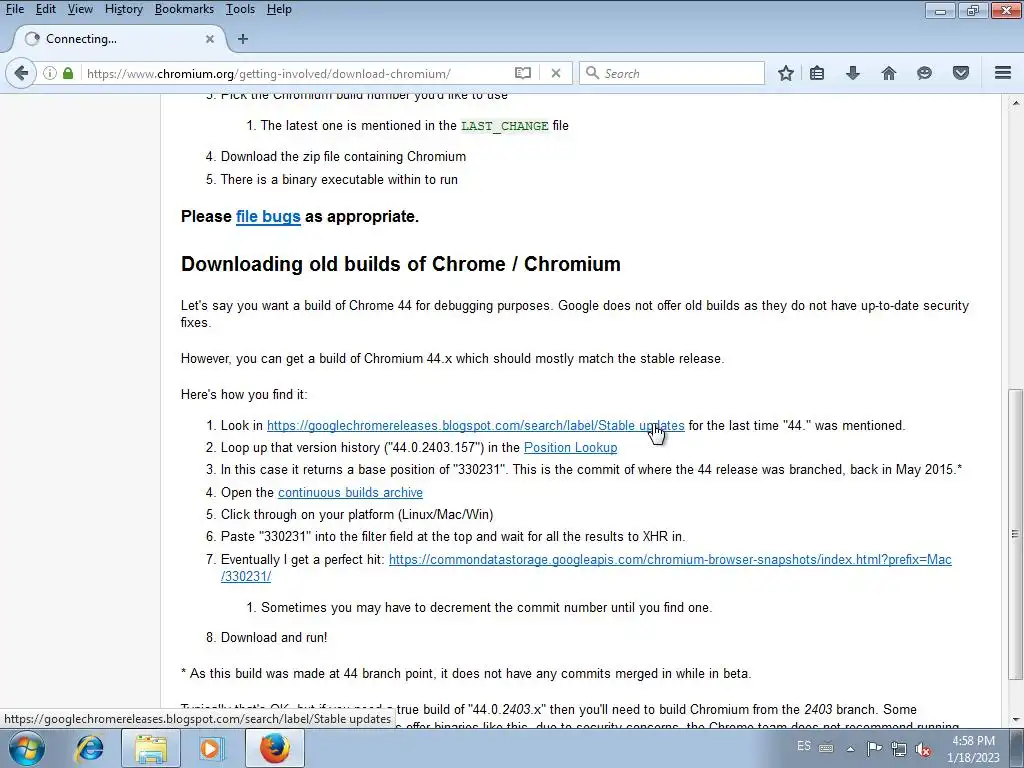Click text There is a binary executable within to run
Image resolution: width=1024 pixels, height=768 pixels.
pos(339,180)
